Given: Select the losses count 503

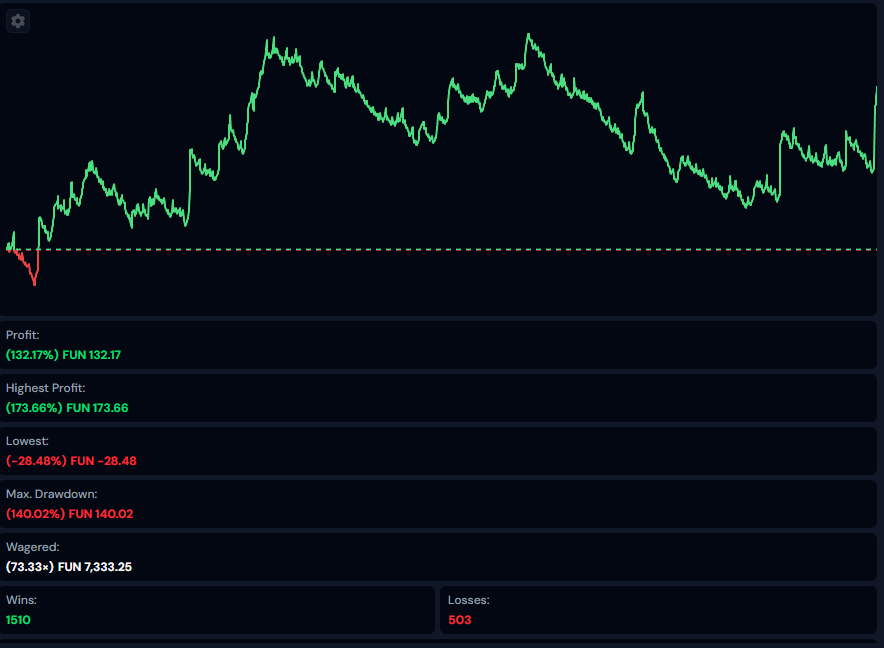Looking at the screenshot, I should pyautogui.click(x=459, y=620).
